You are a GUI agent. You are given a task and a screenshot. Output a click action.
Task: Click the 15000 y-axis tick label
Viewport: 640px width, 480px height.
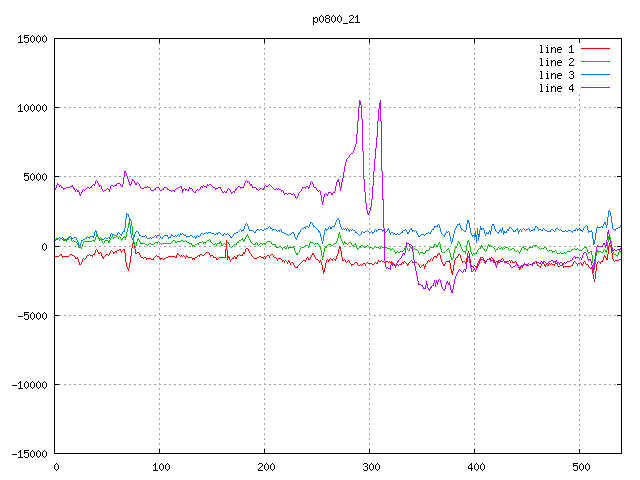[31, 39]
